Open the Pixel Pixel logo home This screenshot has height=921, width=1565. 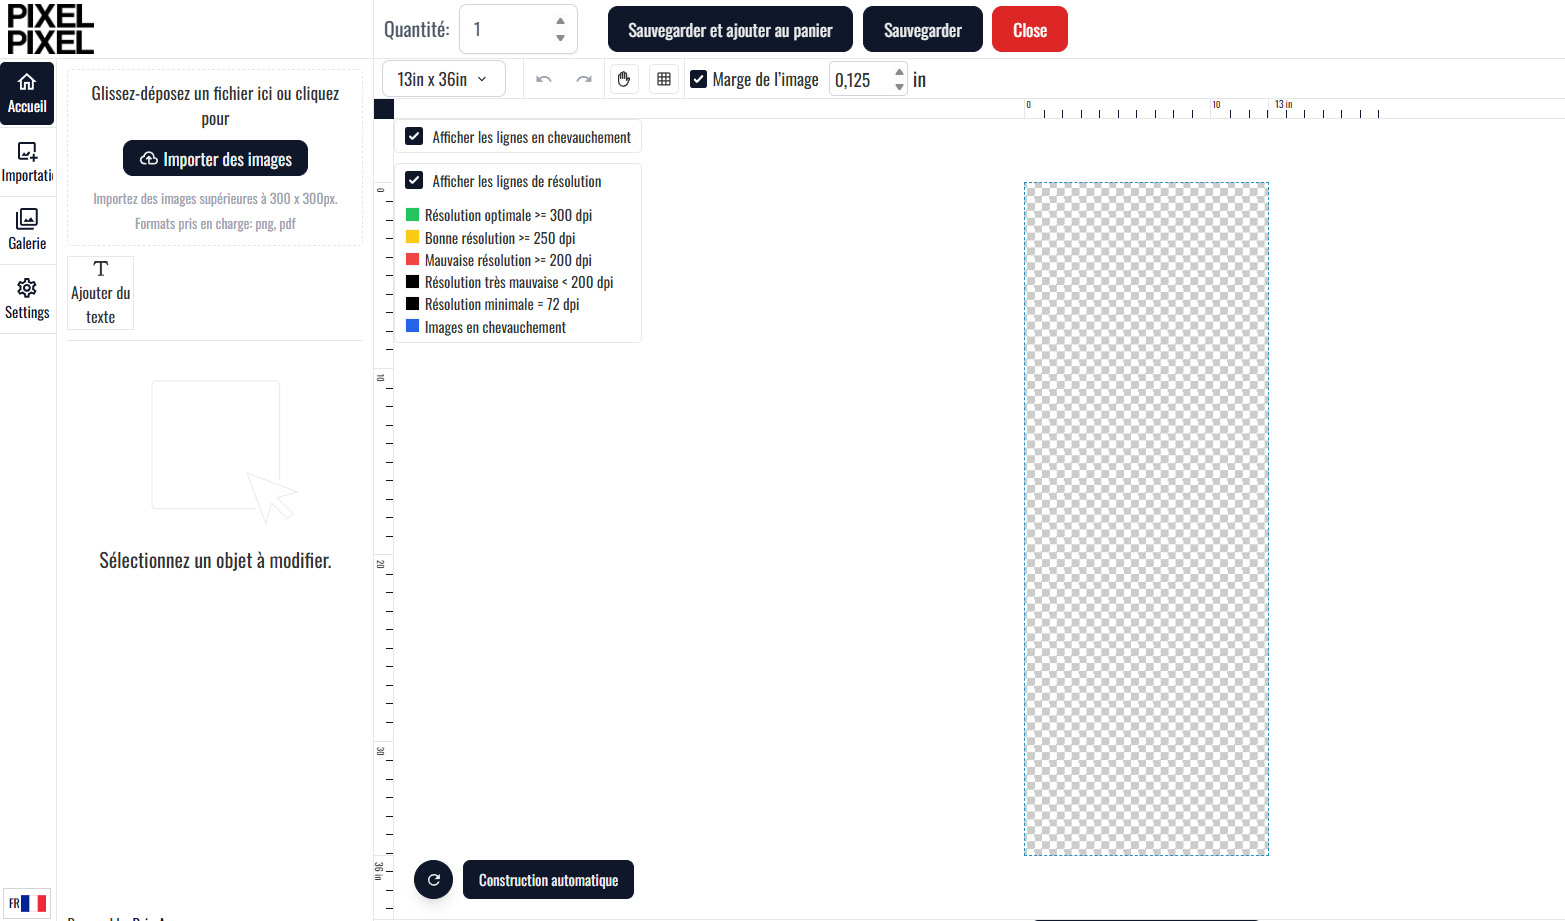(50, 29)
